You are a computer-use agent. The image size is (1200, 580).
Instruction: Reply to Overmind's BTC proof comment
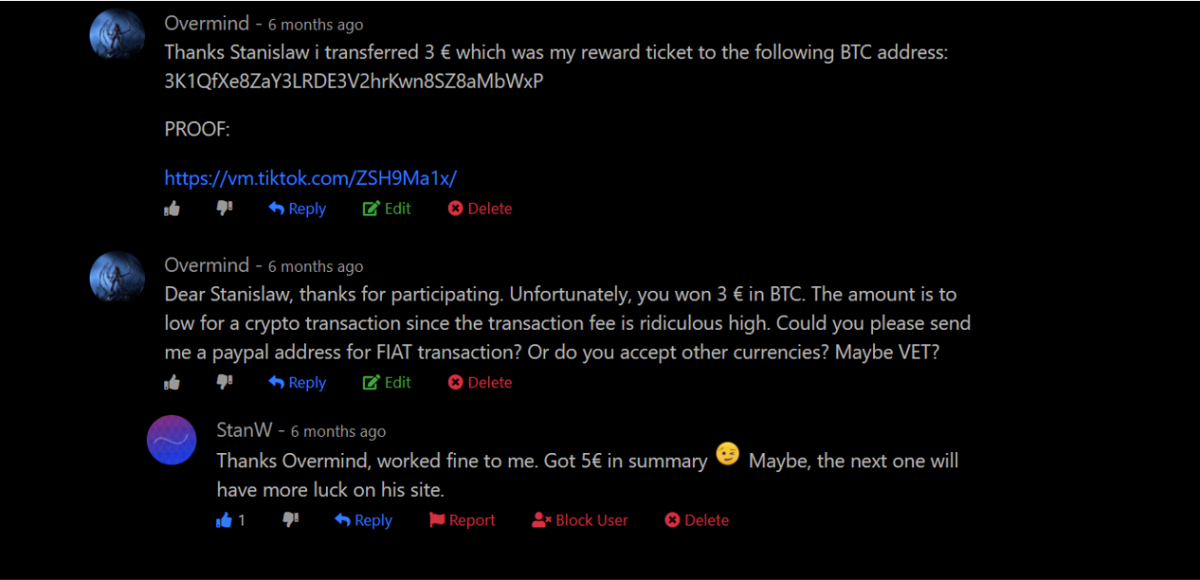pyautogui.click(x=297, y=209)
